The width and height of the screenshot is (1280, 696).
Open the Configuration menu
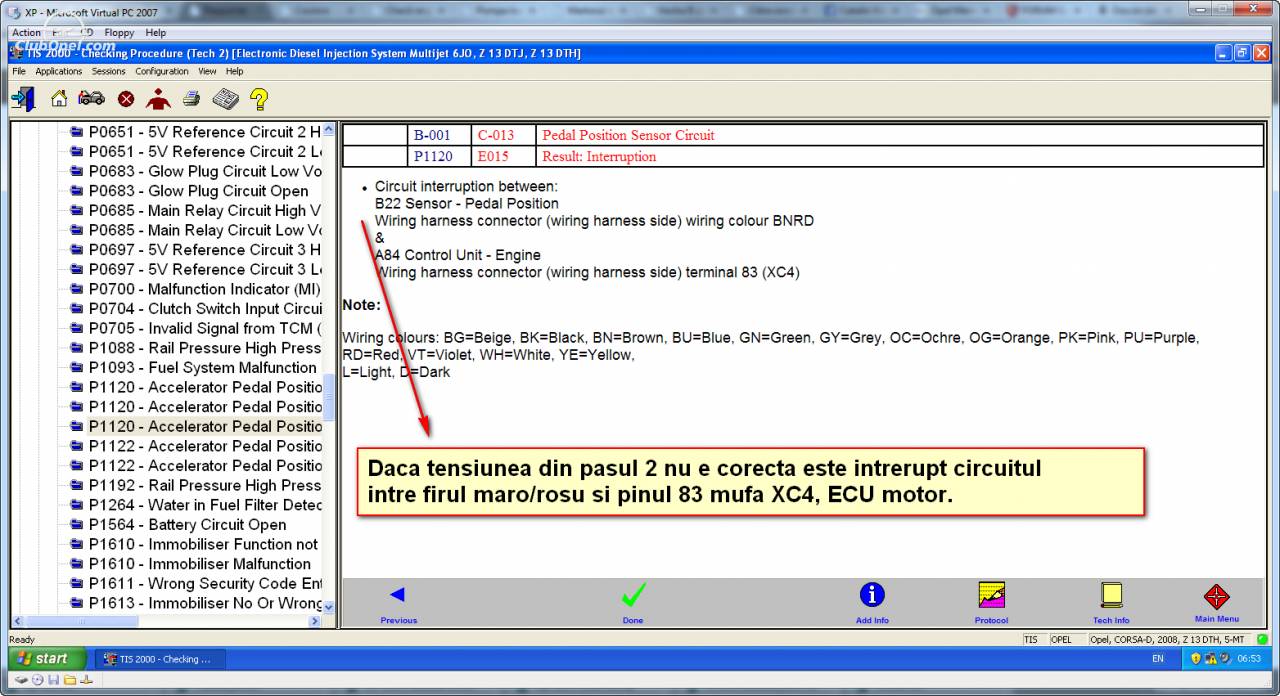[162, 72]
